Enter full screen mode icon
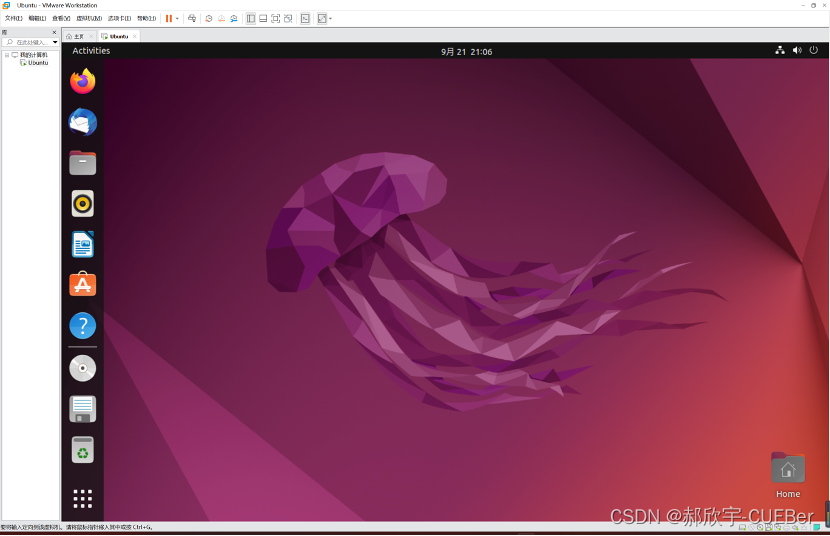830x536 pixels. click(276, 19)
